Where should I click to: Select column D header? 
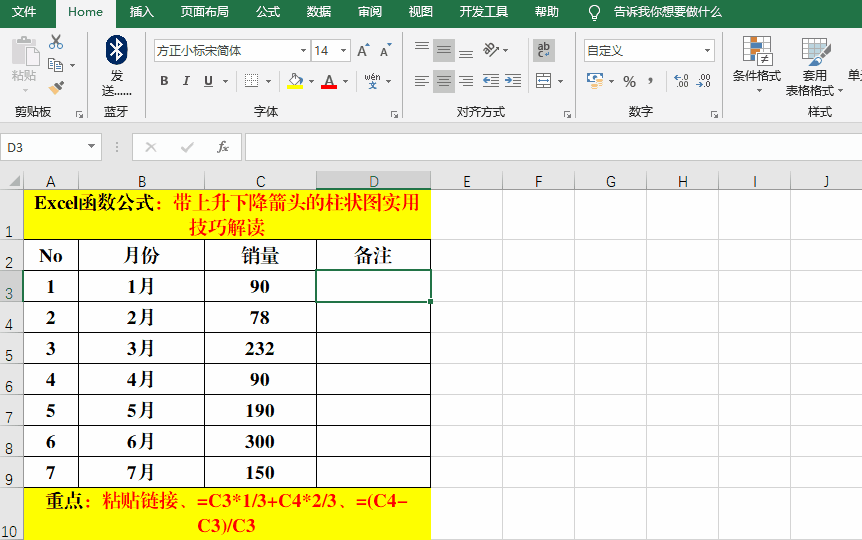coord(374,181)
